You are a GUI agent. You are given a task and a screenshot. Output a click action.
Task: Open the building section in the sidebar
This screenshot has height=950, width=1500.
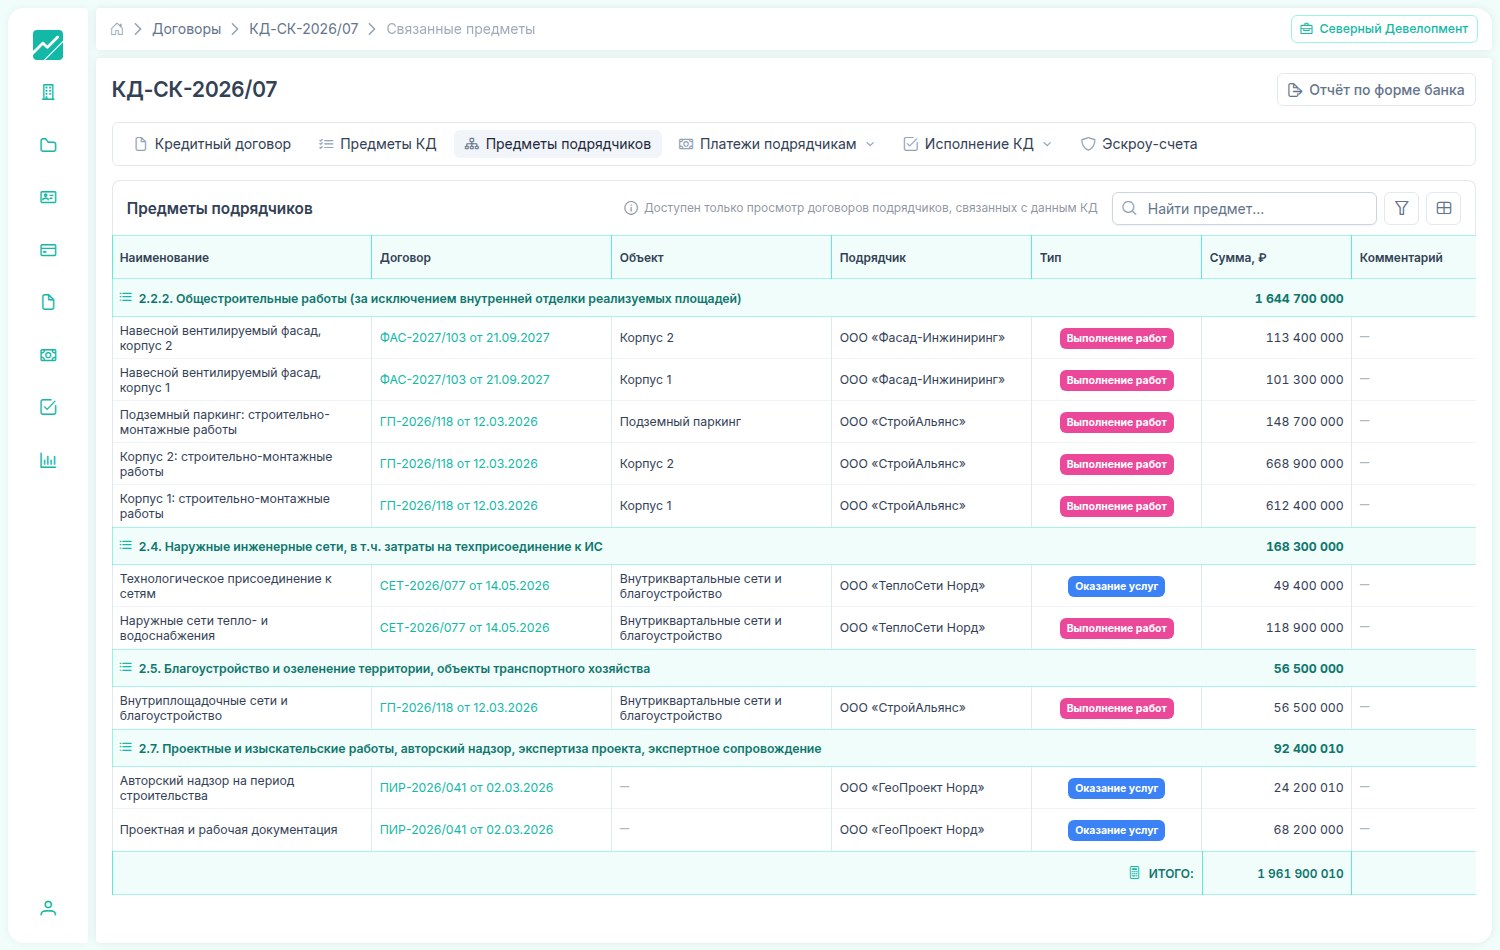click(x=48, y=92)
